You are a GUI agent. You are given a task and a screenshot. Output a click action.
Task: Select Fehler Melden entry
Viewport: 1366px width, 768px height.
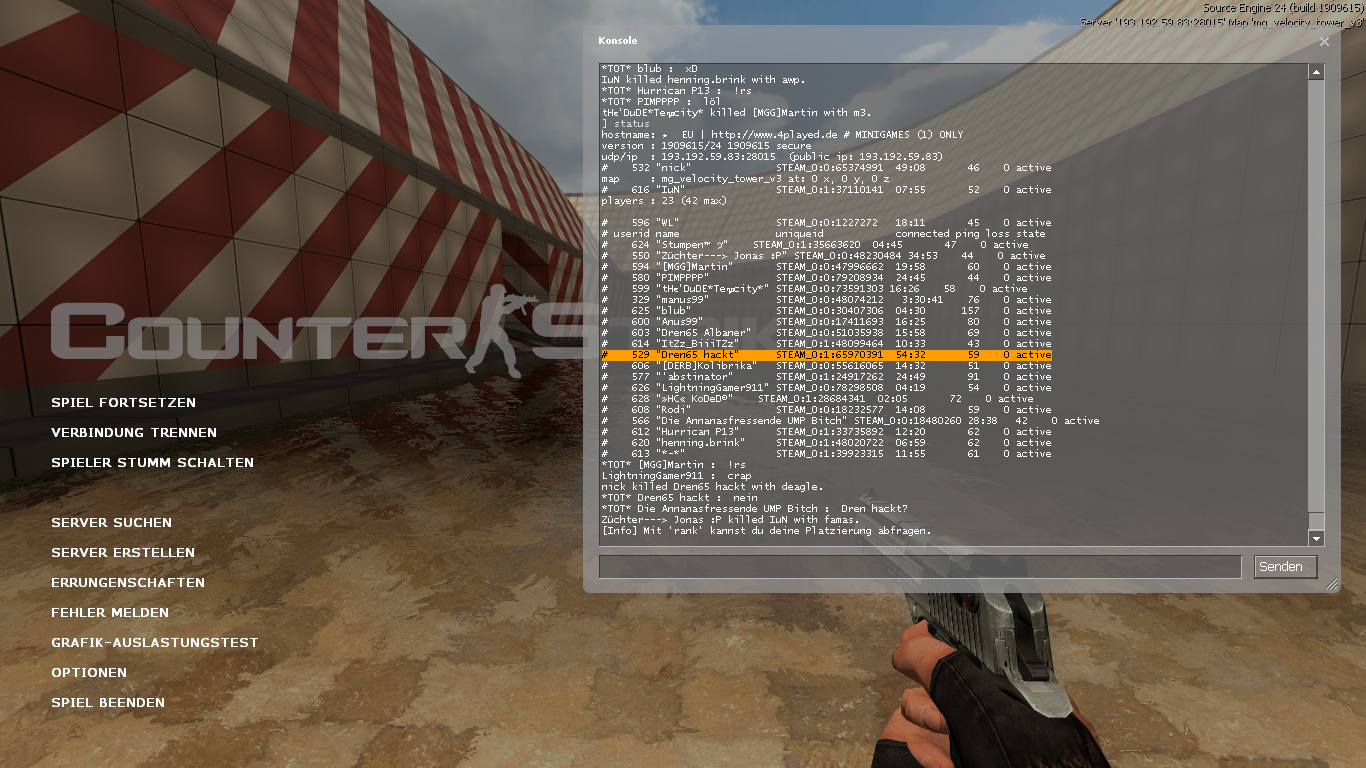pos(110,613)
